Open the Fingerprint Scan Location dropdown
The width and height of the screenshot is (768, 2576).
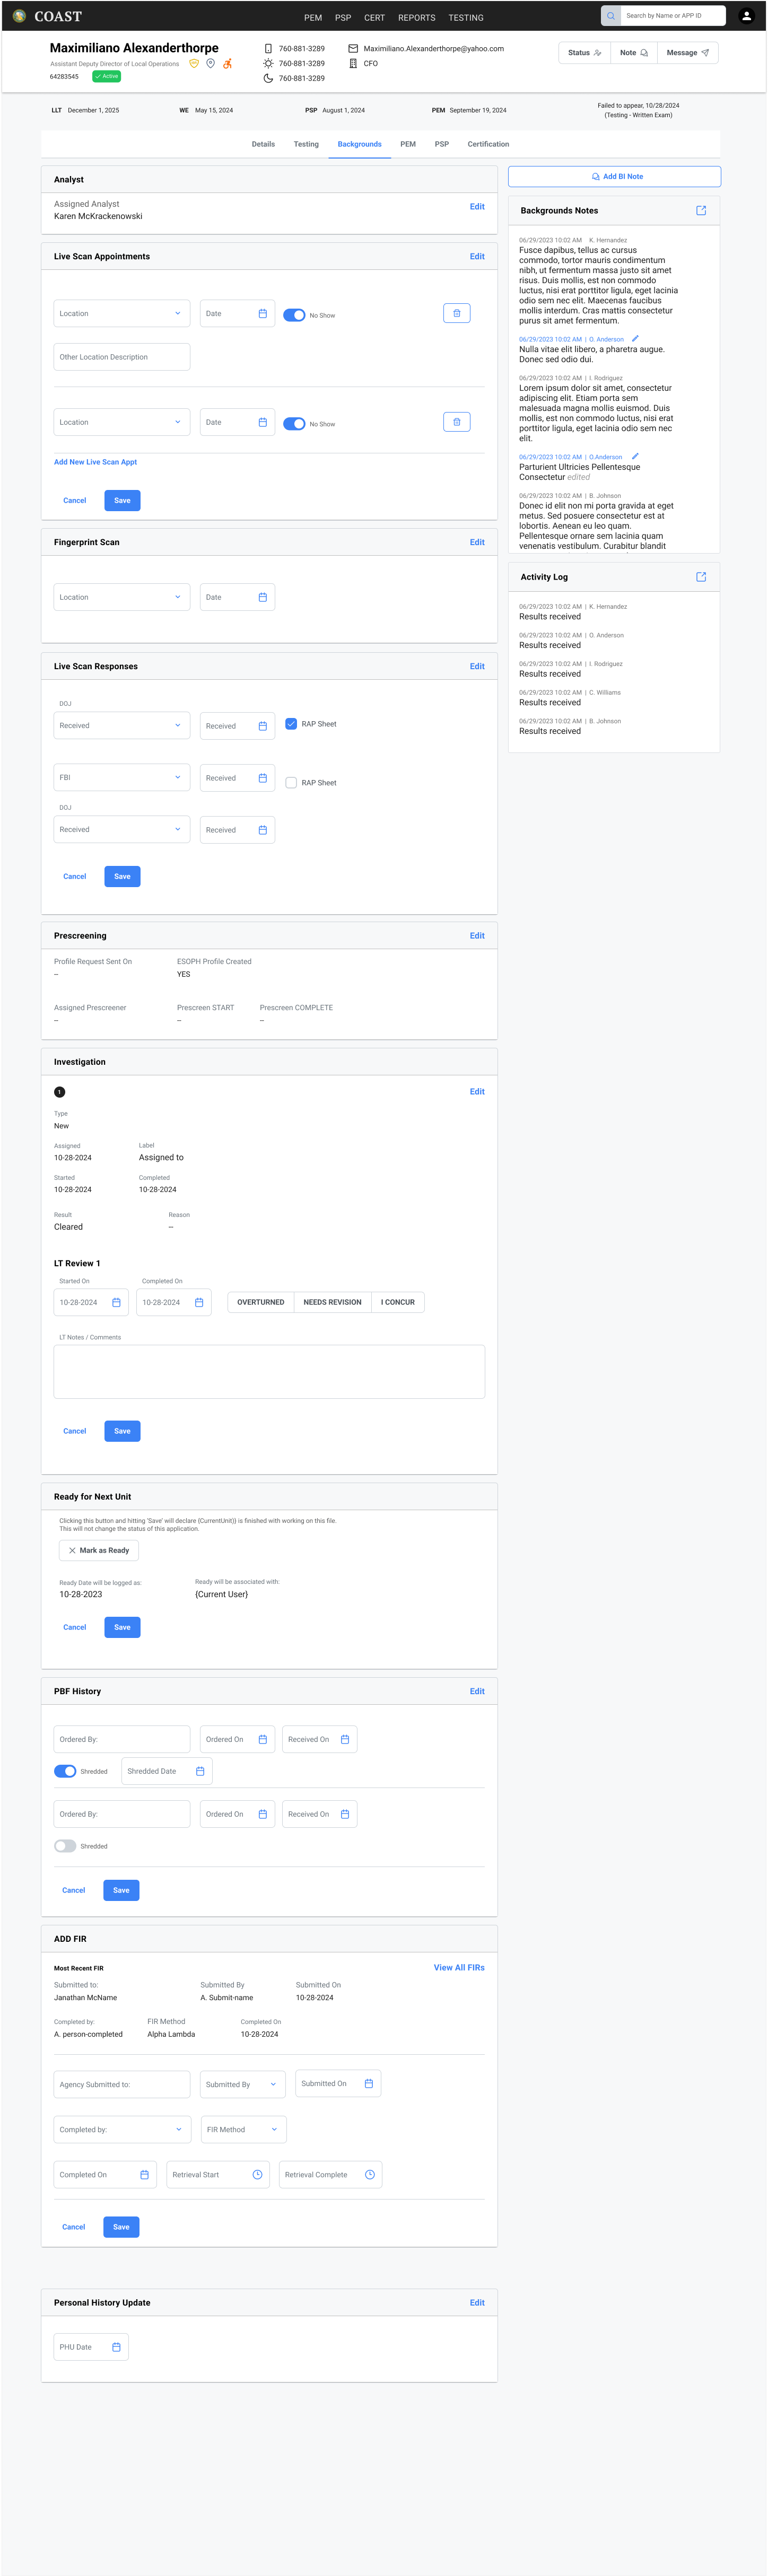(x=122, y=597)
